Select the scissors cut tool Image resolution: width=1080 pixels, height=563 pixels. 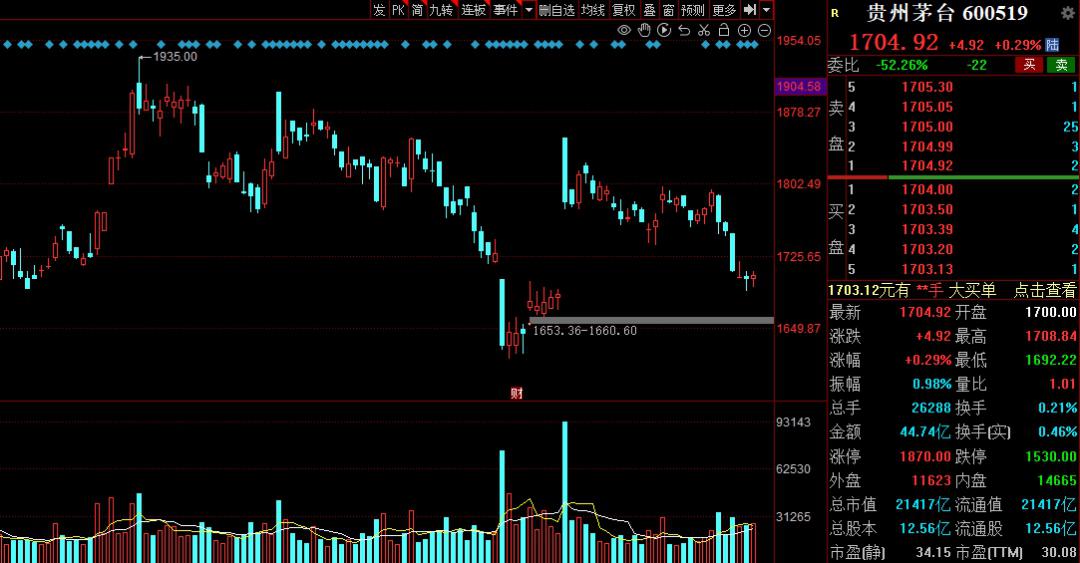point(704,30)
